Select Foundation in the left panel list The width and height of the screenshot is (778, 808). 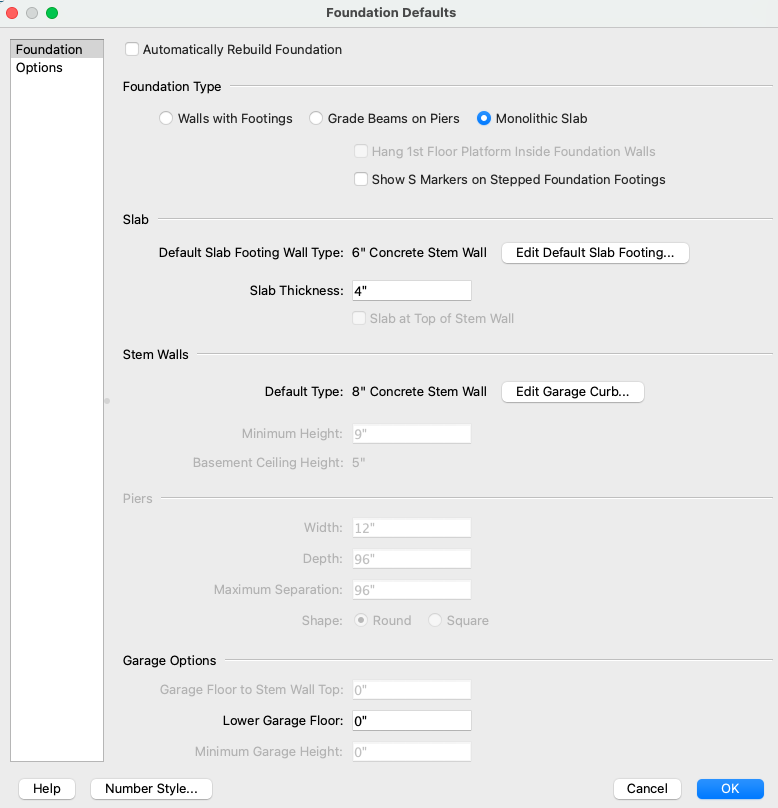click(x=49, y=49)
